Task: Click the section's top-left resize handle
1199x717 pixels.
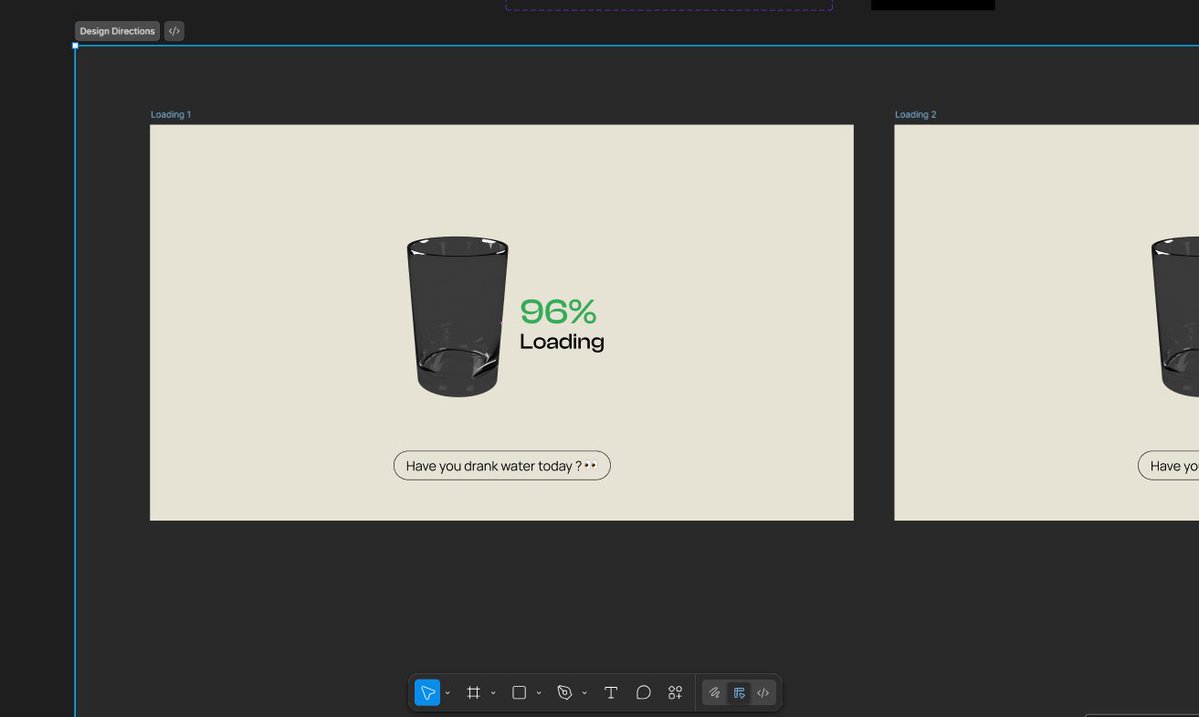Action: (x=75, y=46)
